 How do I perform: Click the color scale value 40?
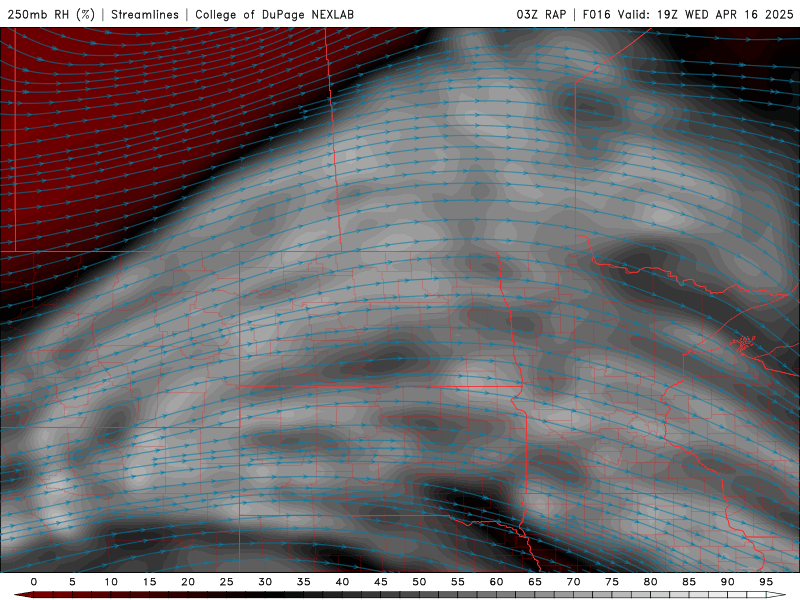[x=342, y=582]
